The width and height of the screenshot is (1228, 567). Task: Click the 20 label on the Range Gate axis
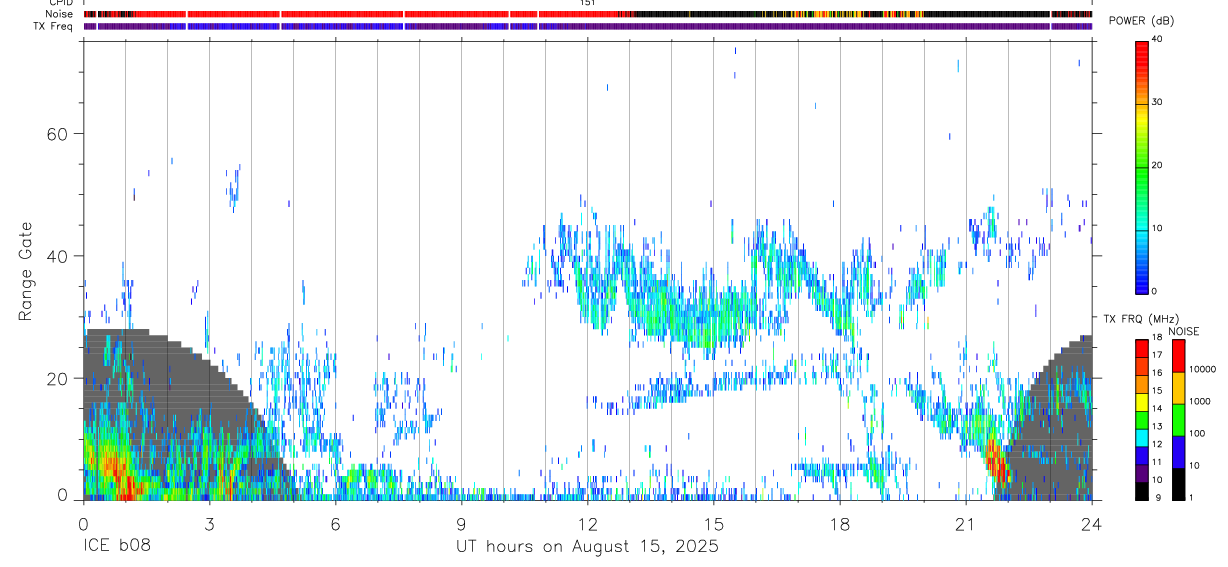click(59, 378)
